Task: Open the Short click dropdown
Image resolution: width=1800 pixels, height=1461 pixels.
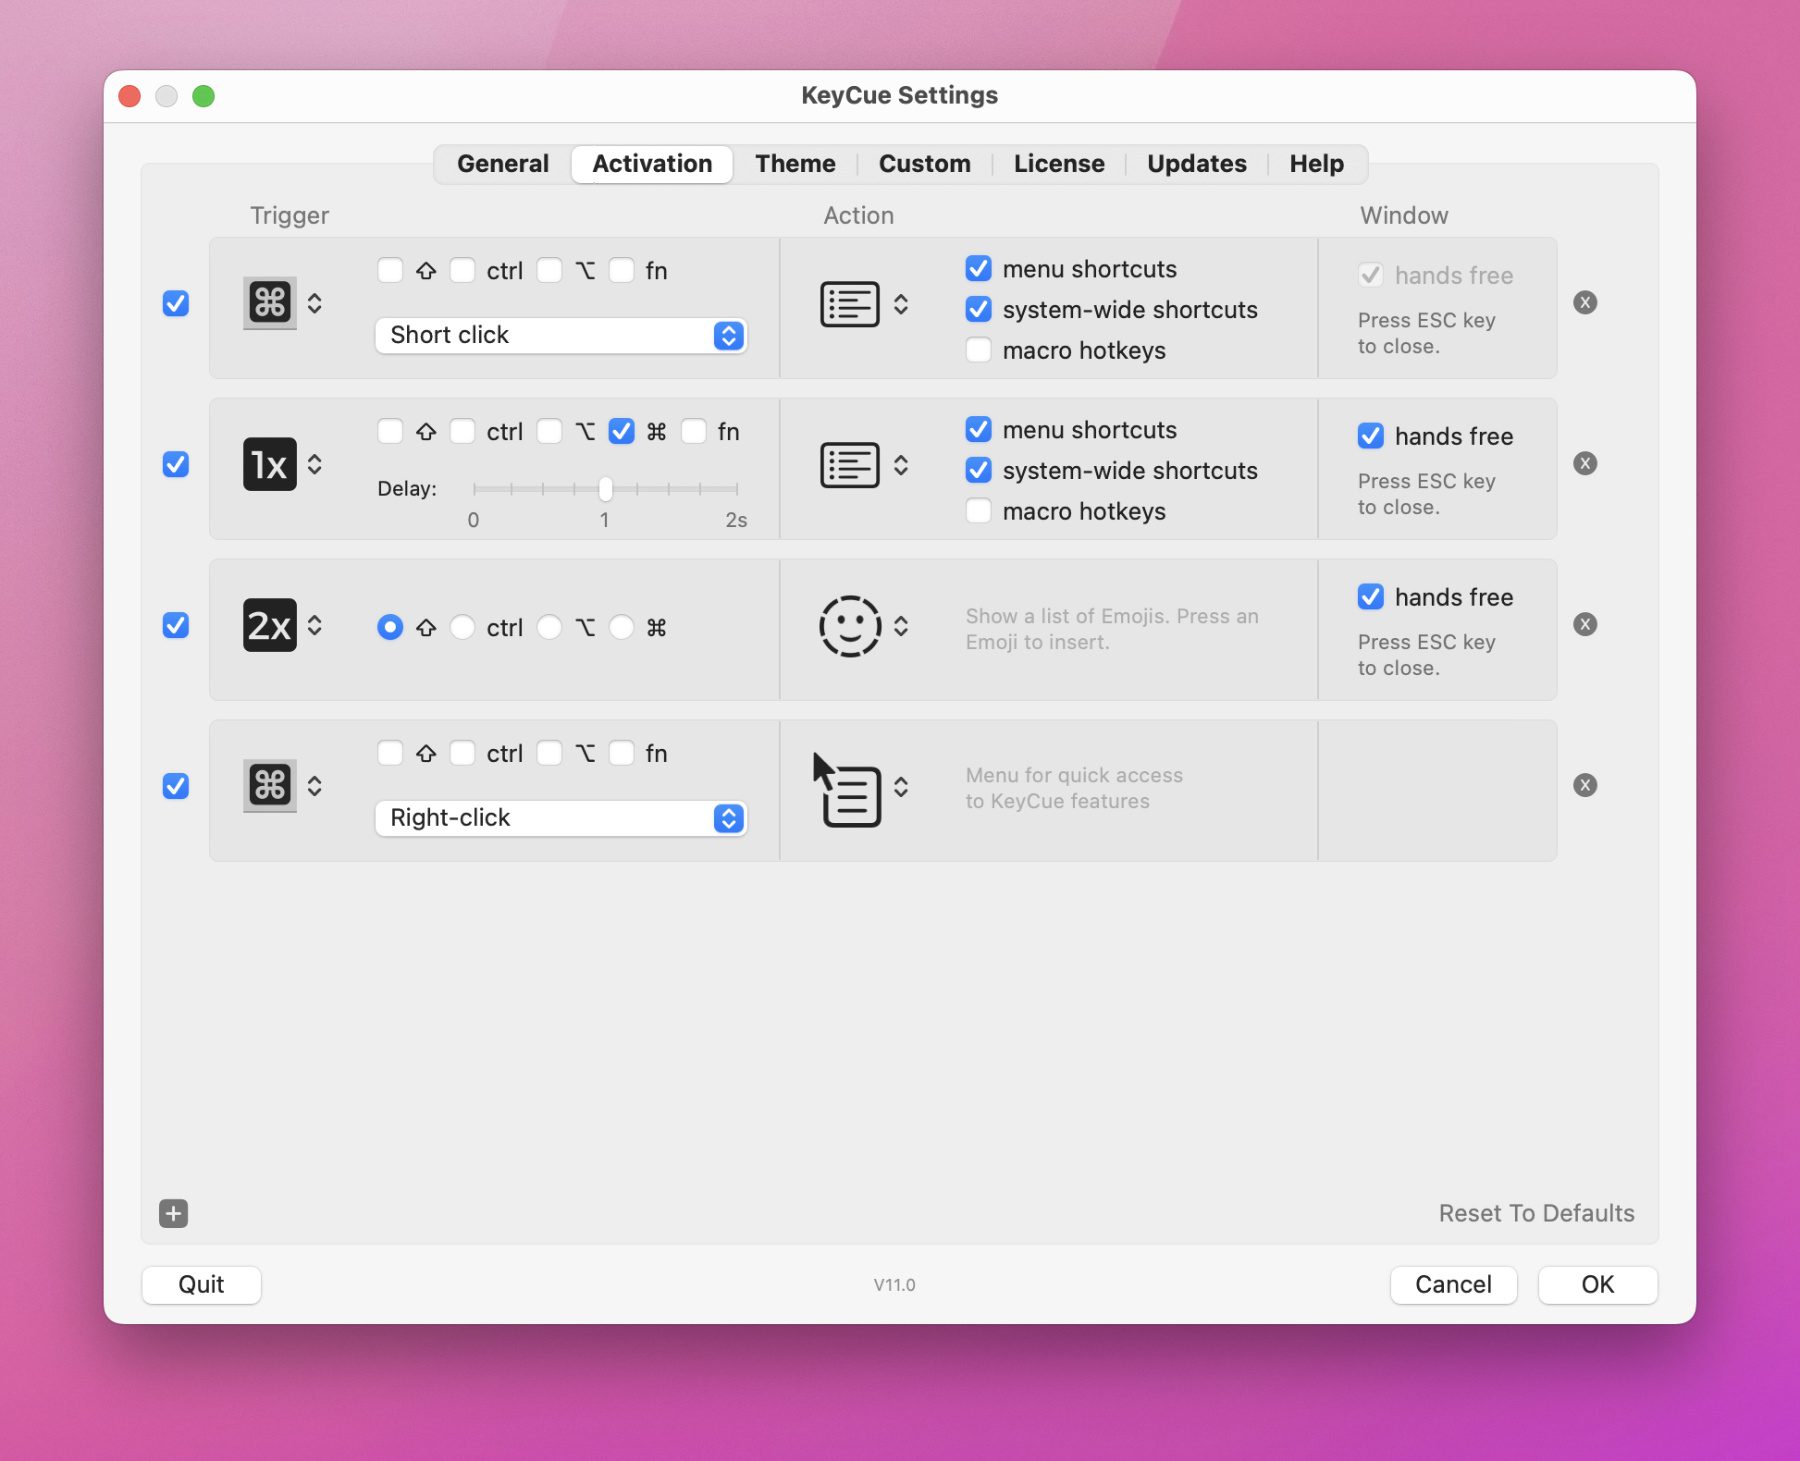Action: [x=560, y=335]
